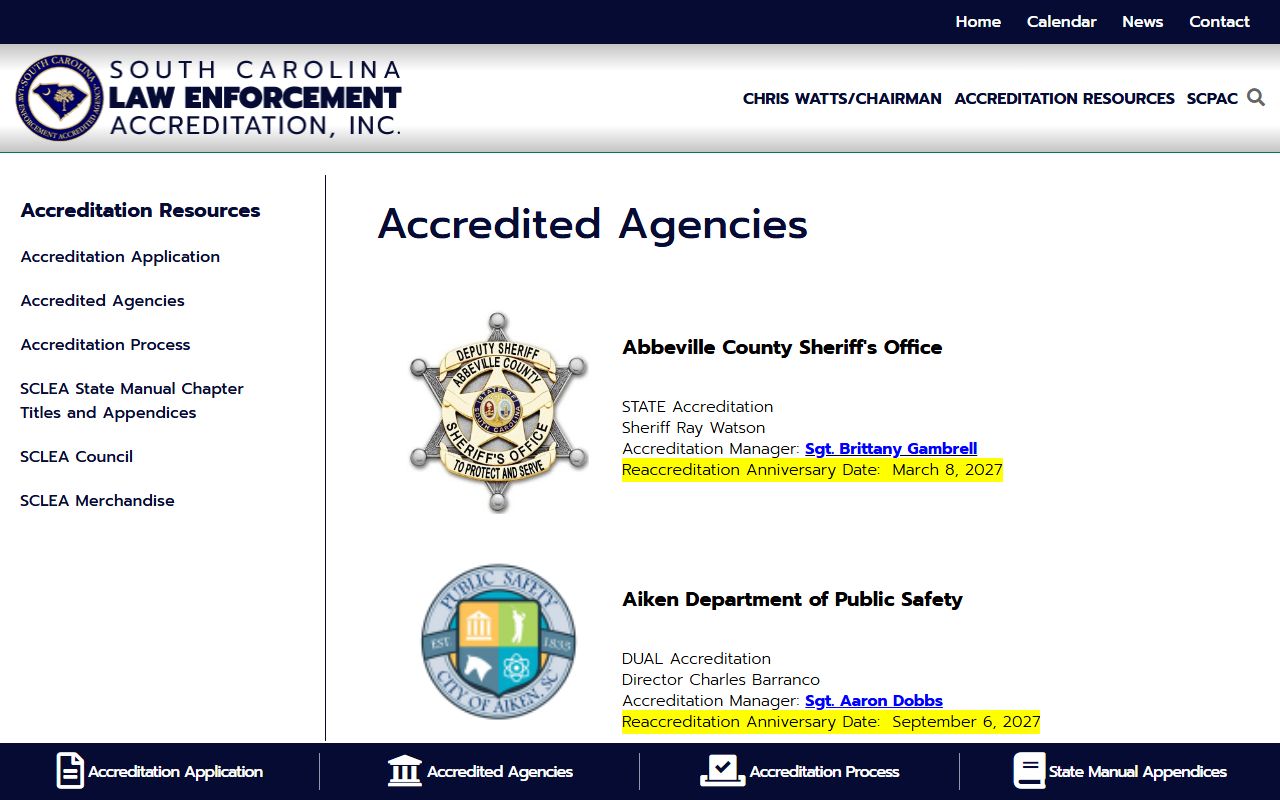Viewport: 1280px width, 800px height.
Task: Open Accreditation Resources main menu
Action: point(1064,98)
